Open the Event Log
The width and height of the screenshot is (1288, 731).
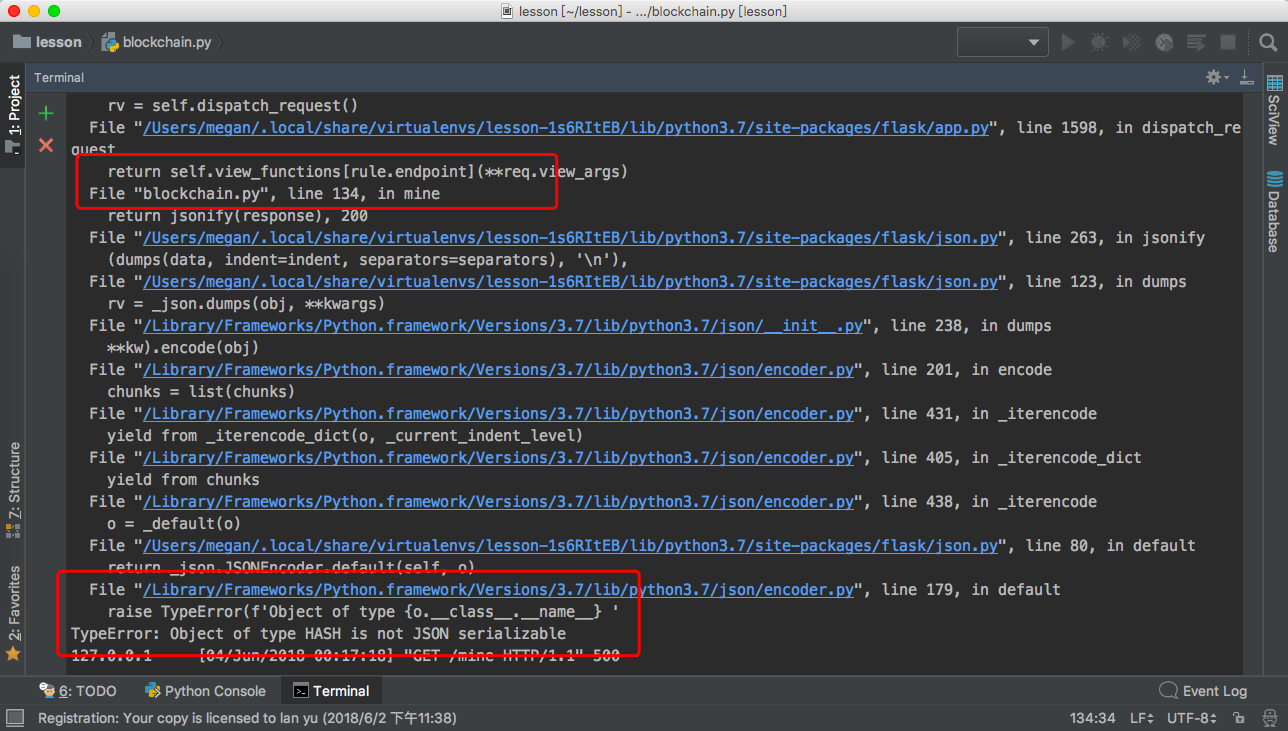[1203, 691]
